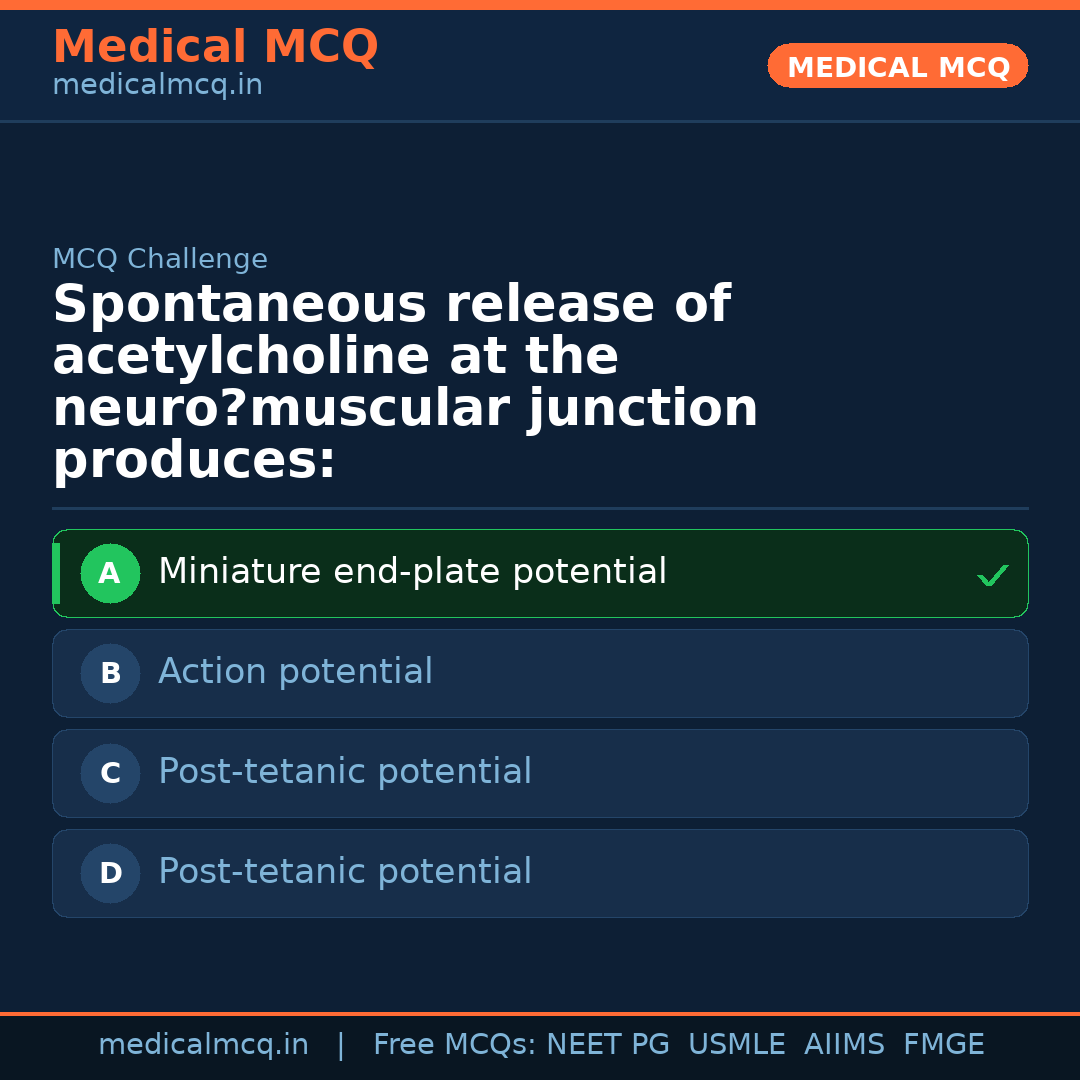Open medicalmcq.in link in the footer
The height and width of the screenshot is (1080, 1080).
203,1045
